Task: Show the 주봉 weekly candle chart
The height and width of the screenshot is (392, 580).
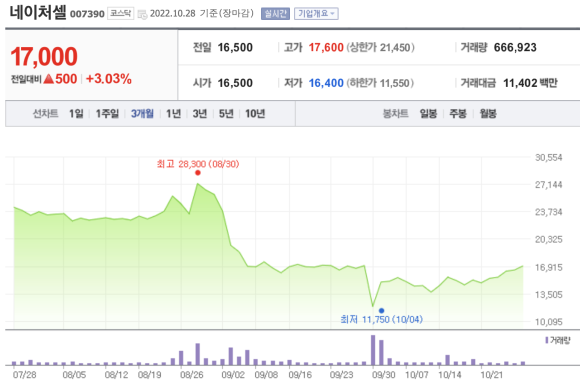Action: 458,114
